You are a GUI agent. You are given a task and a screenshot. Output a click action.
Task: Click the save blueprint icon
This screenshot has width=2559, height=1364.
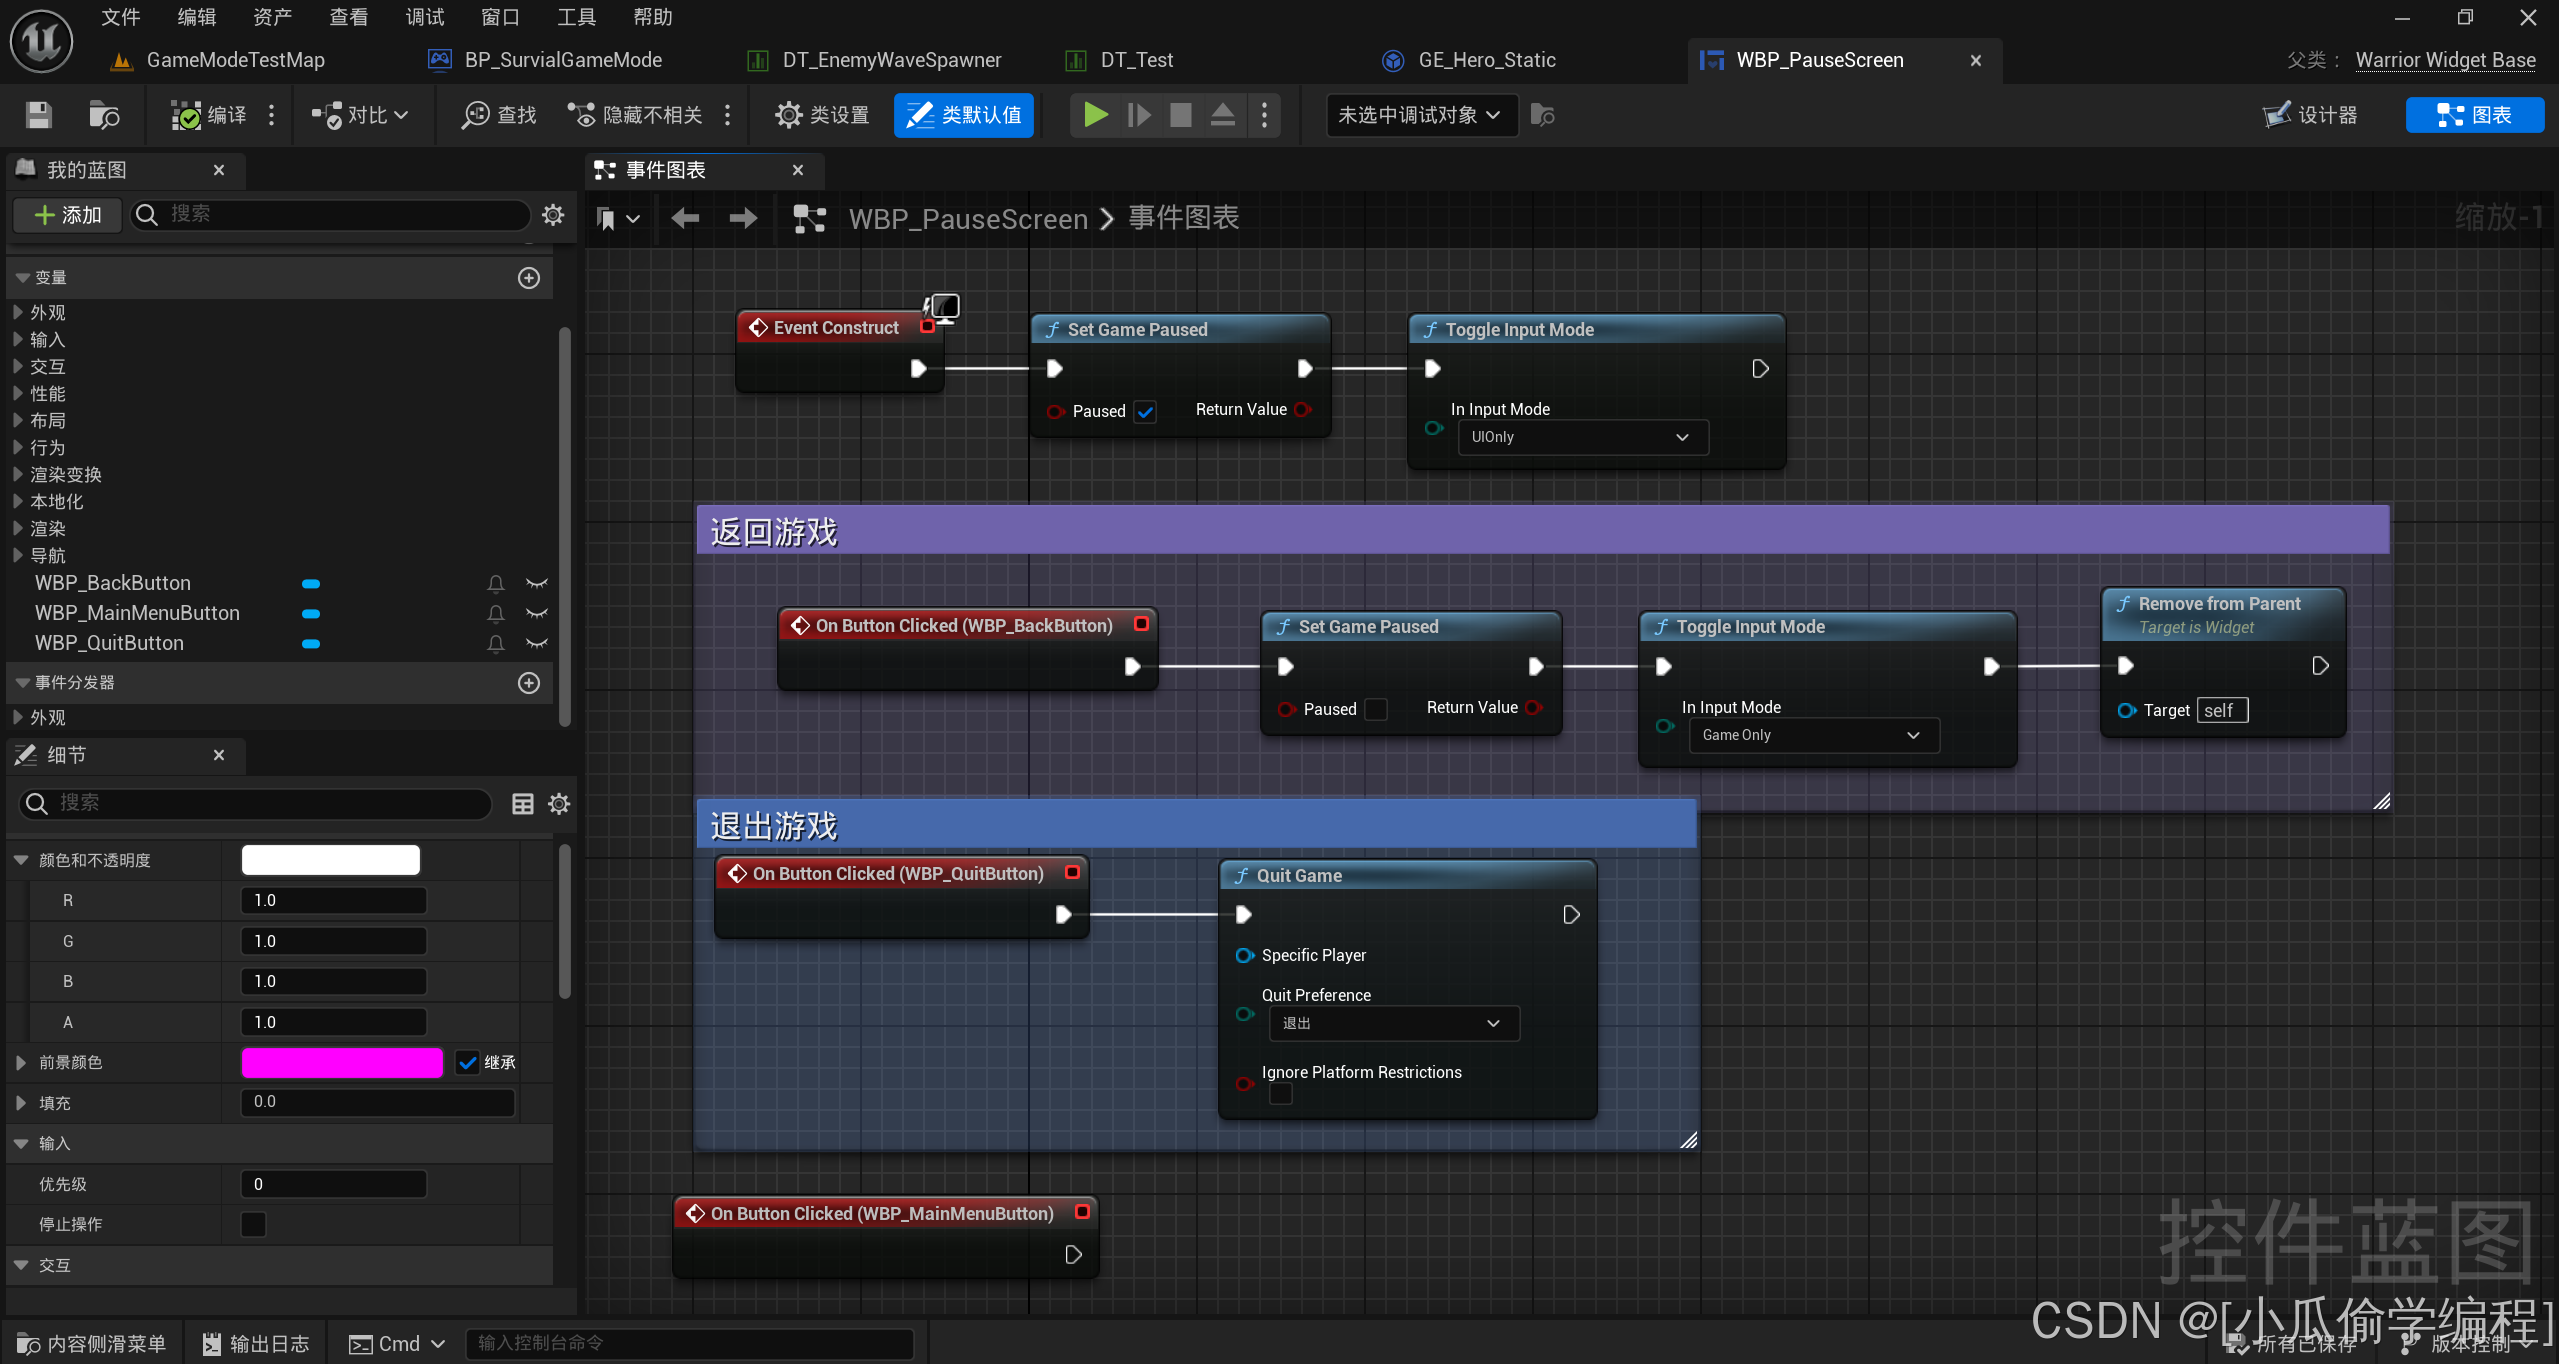pyautogui.click(x=38, y=115)
